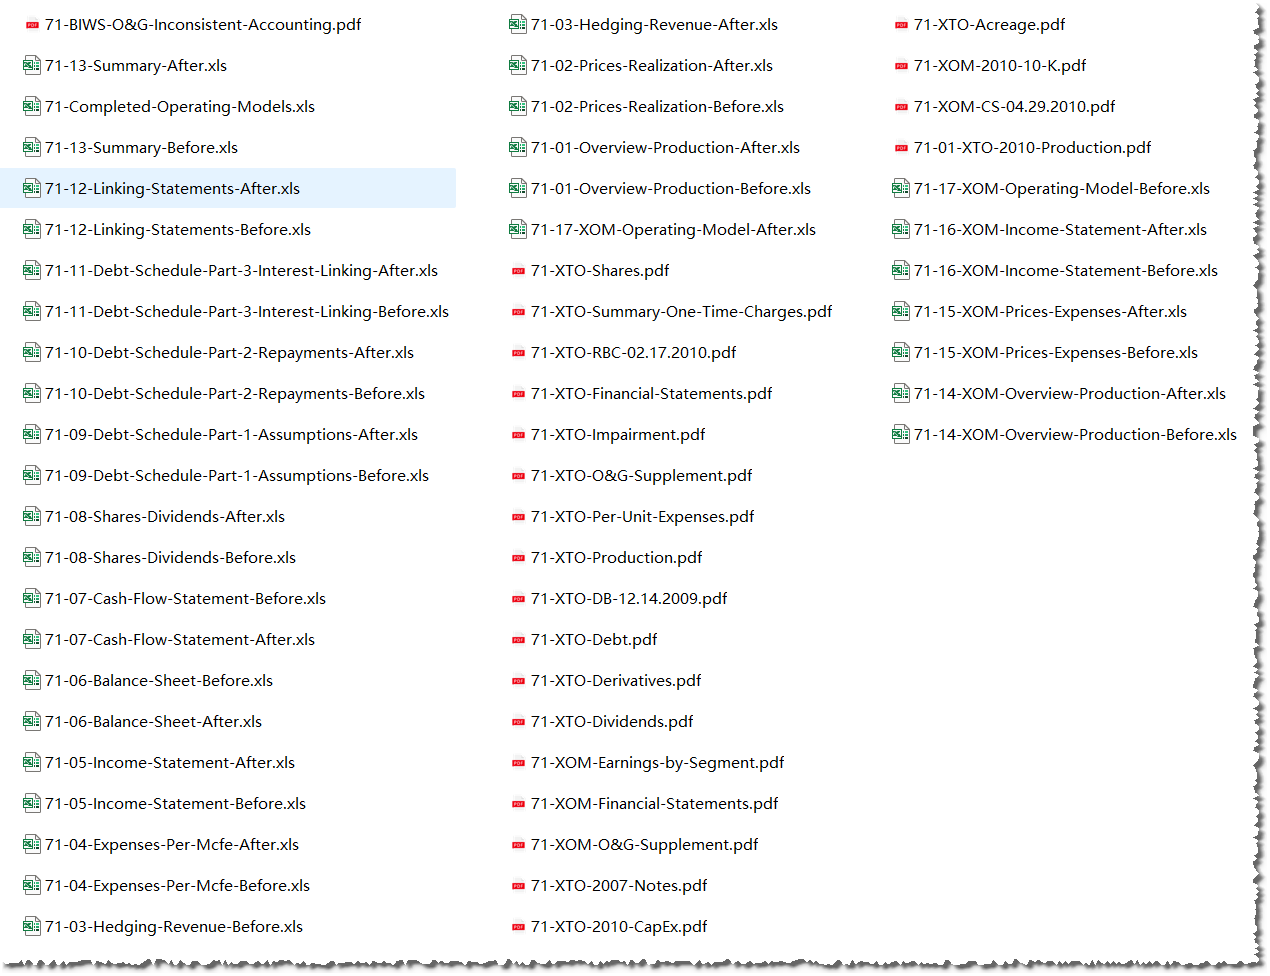1270x976 pixels.
Task: Select the PDF icon for 71-XTO-Impairment.pdf
Action: 518,435
